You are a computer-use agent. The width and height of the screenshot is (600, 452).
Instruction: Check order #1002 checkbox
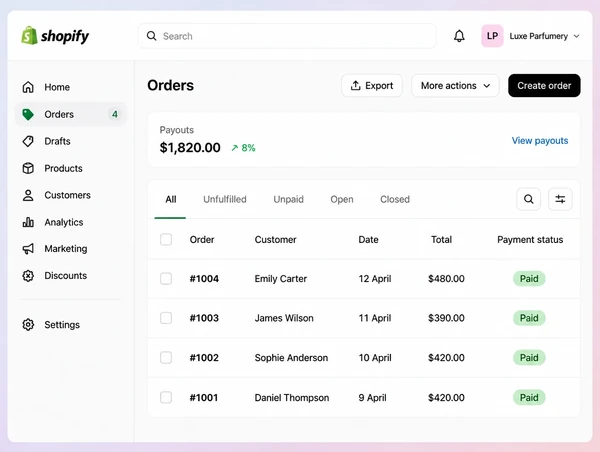166,357
